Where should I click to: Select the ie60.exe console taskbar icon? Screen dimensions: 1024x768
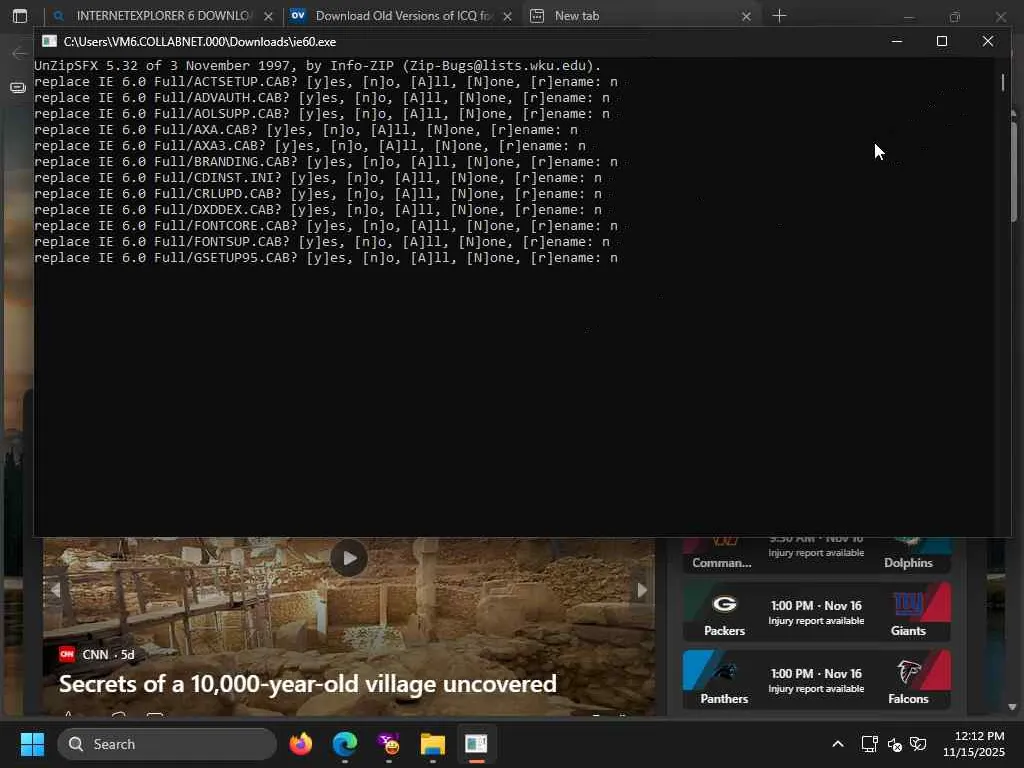pos(476,744)
